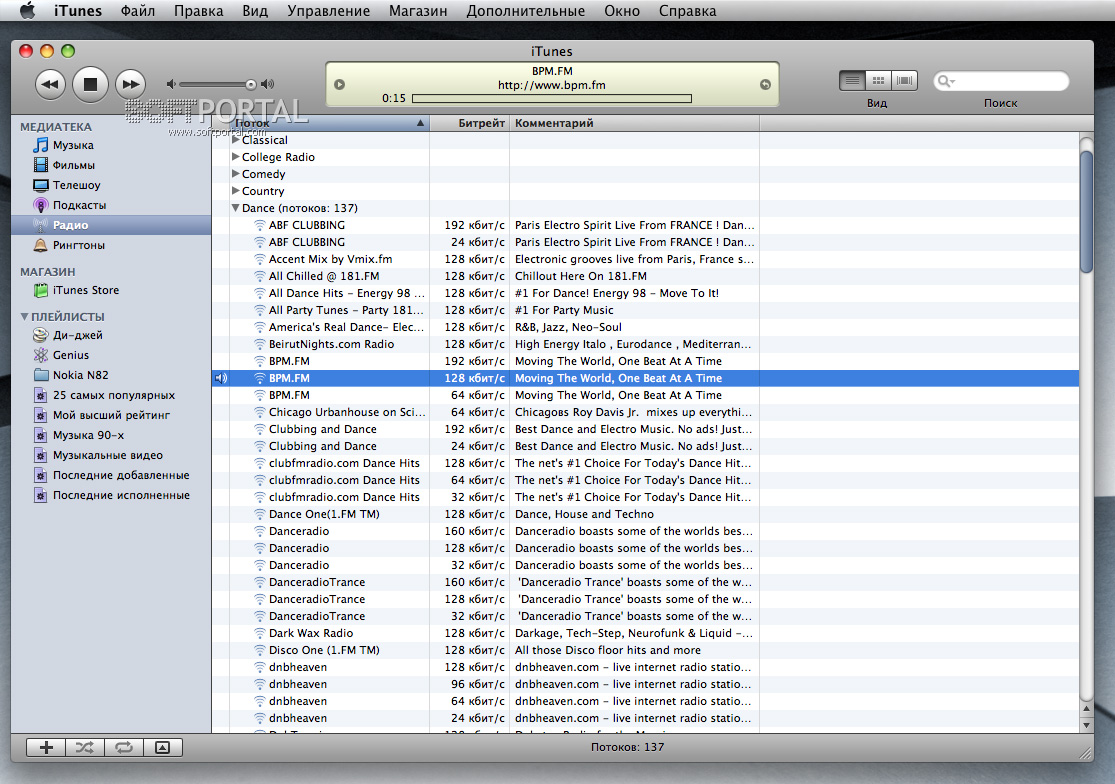Click the stream progress bar
This screenshot has height=784, width=1115.
pyautogui.click(x=552, y=99)
